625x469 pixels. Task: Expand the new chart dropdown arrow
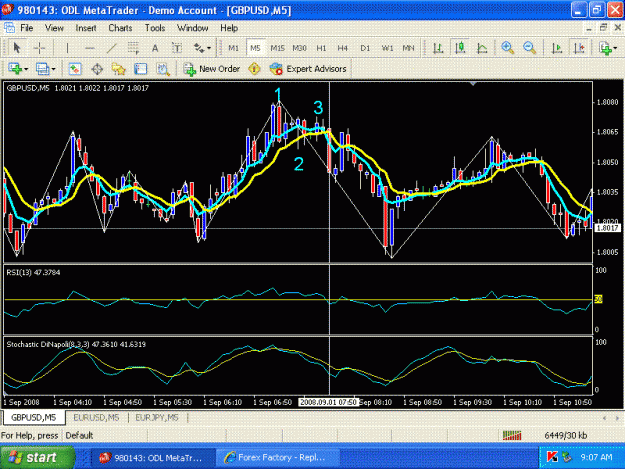click(26, 69)
